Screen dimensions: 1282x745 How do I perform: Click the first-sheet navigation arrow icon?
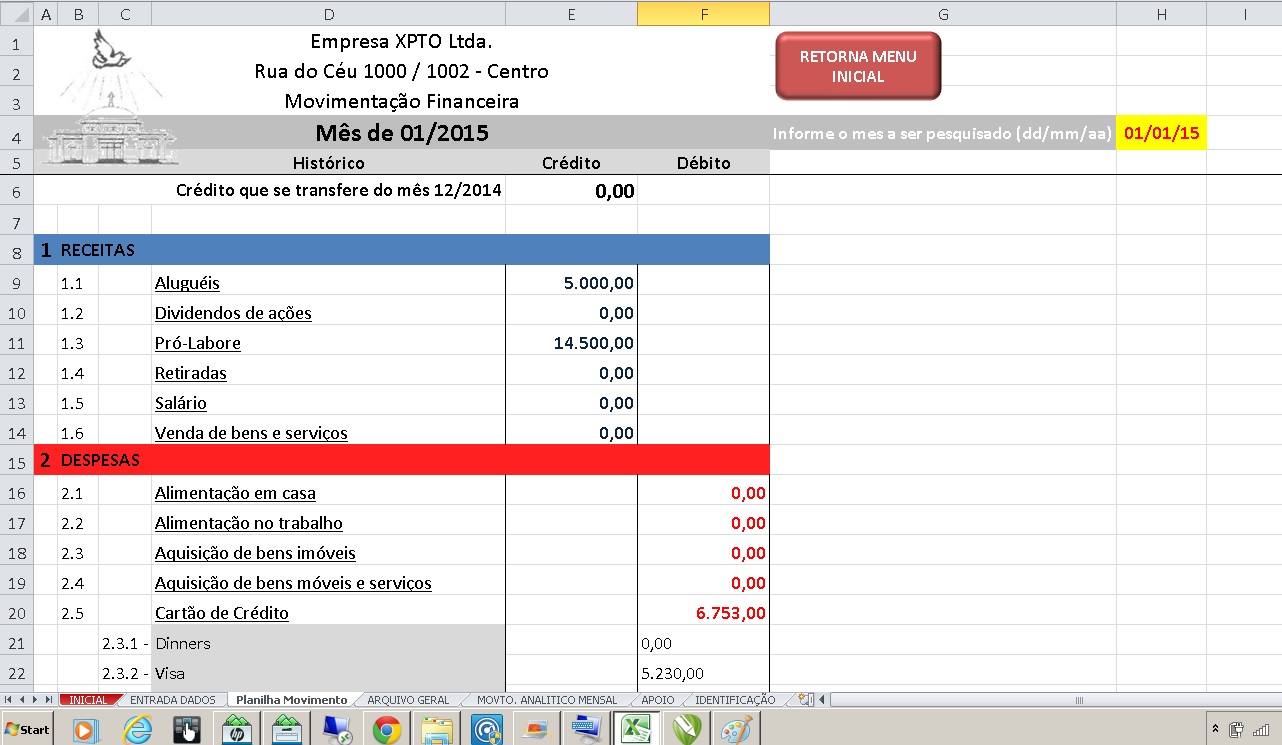8,699
